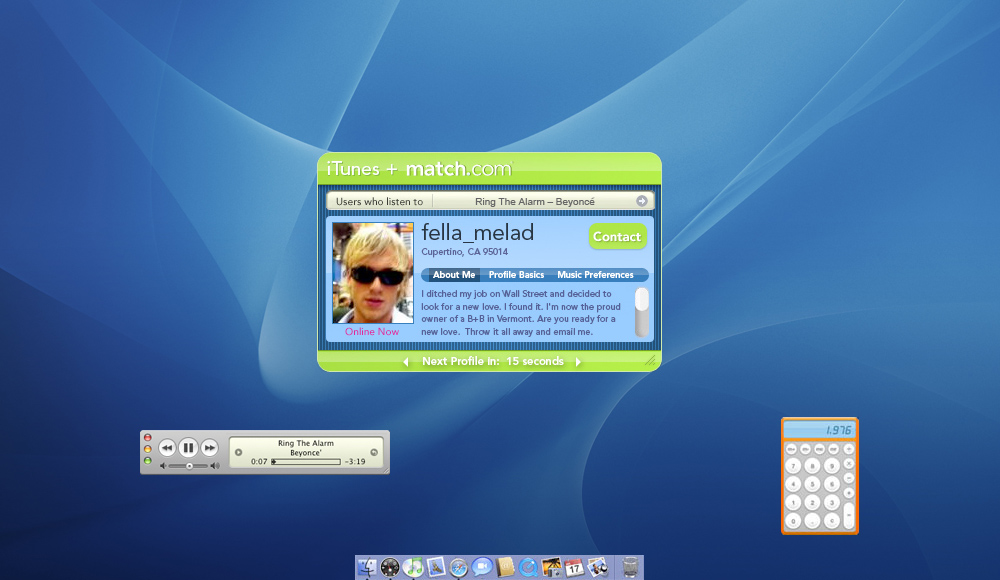Click the fella_melad profile photo
1000x580 pixels.
[373, 273]
